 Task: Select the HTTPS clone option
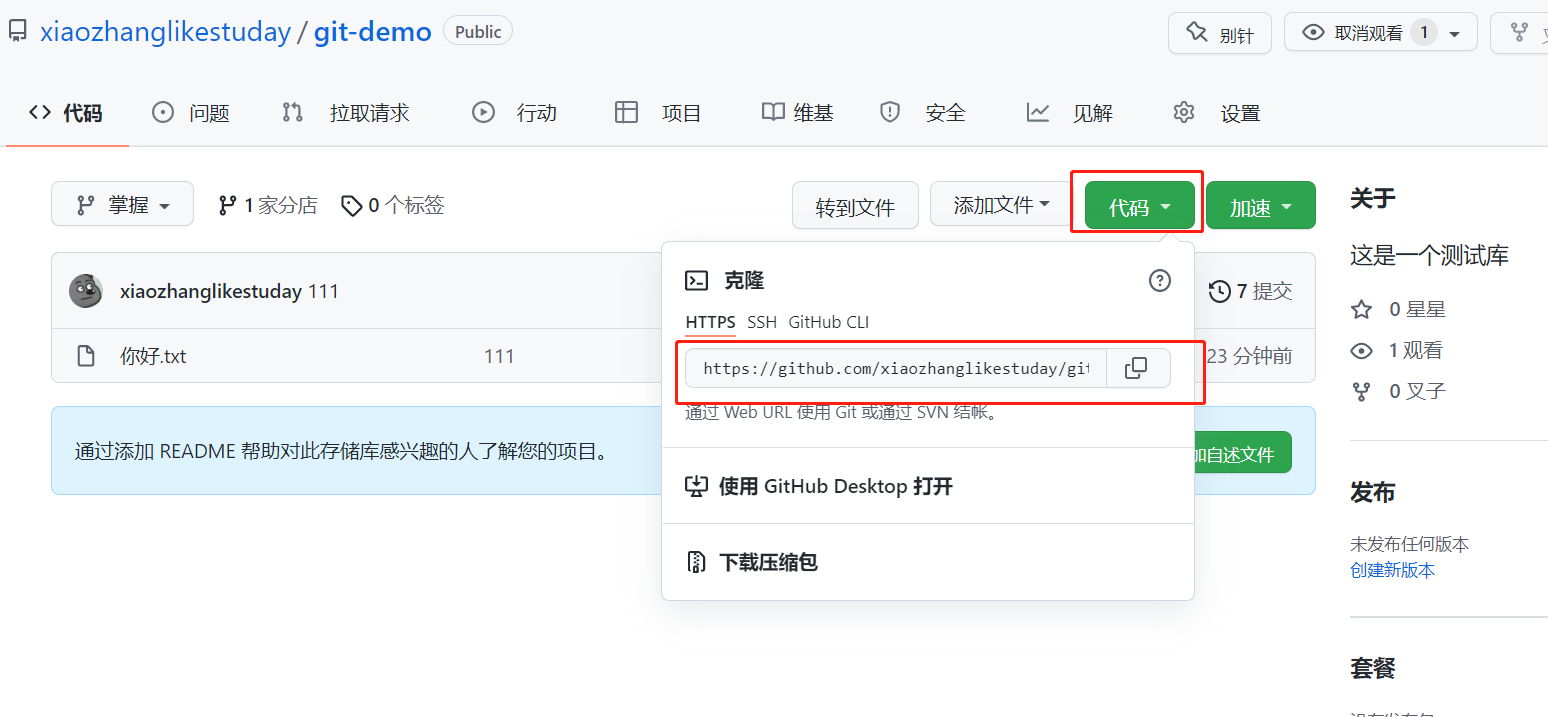click(x=710, y=322)
